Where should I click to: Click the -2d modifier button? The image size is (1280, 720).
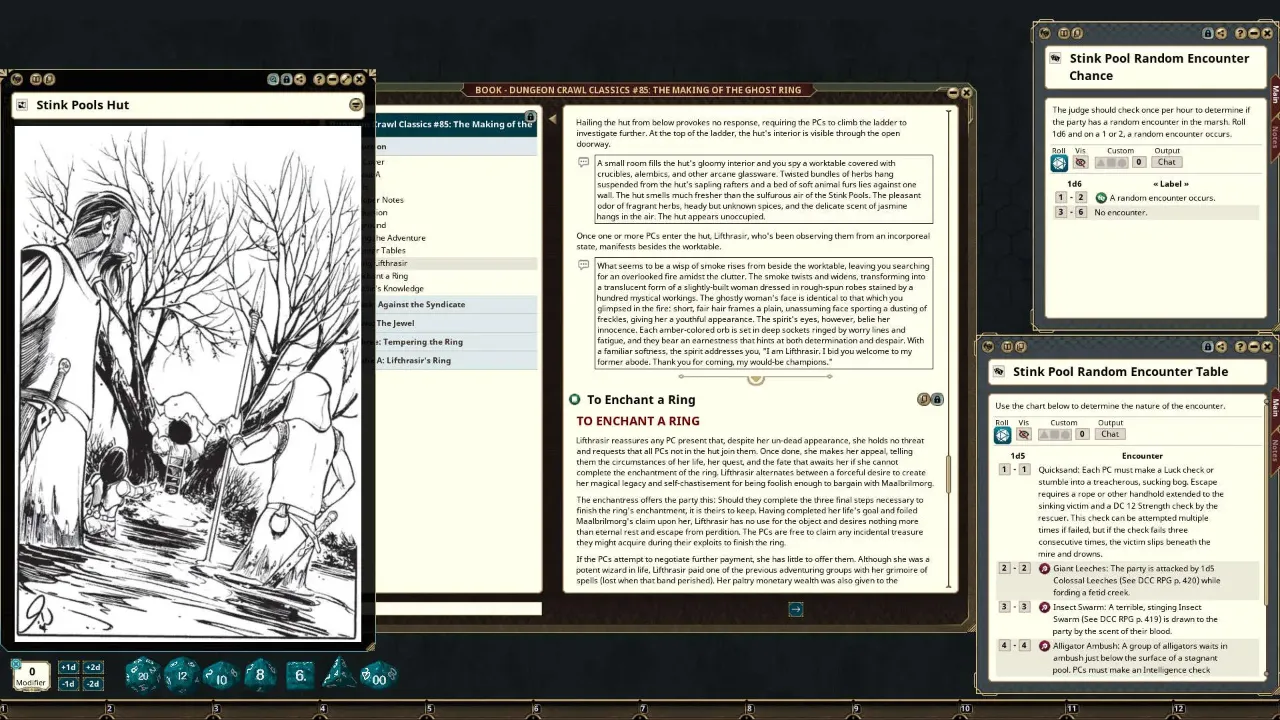pyautogui.click(x=93, y=684)
